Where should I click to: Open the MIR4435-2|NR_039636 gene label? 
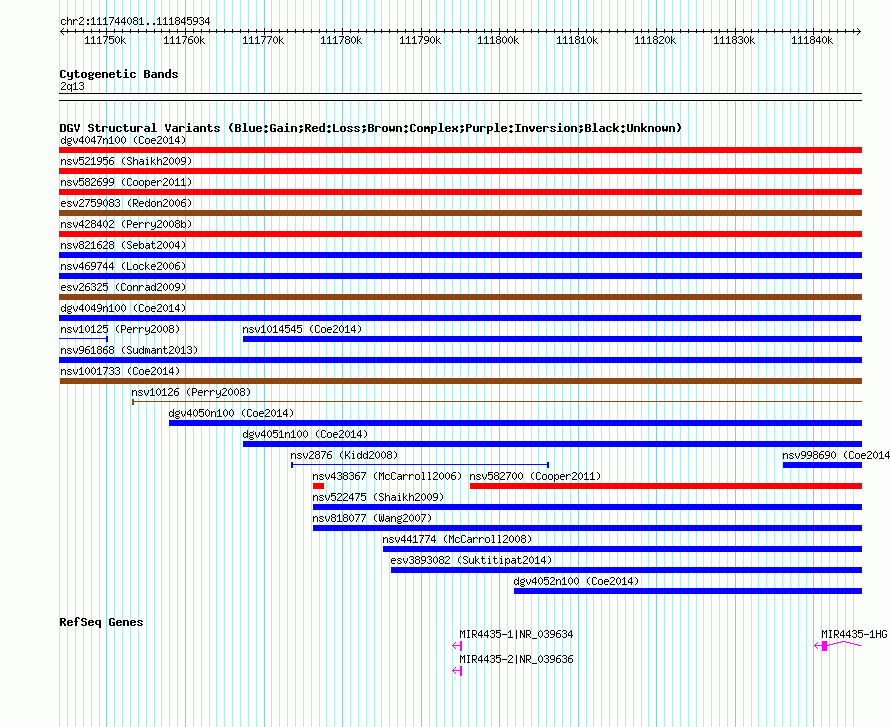[x=516, y=659]
